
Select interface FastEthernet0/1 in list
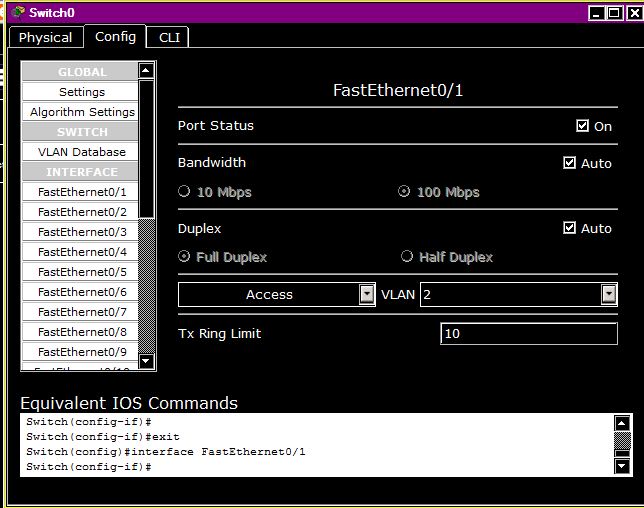pyautogui.click(x=80, y=192)
